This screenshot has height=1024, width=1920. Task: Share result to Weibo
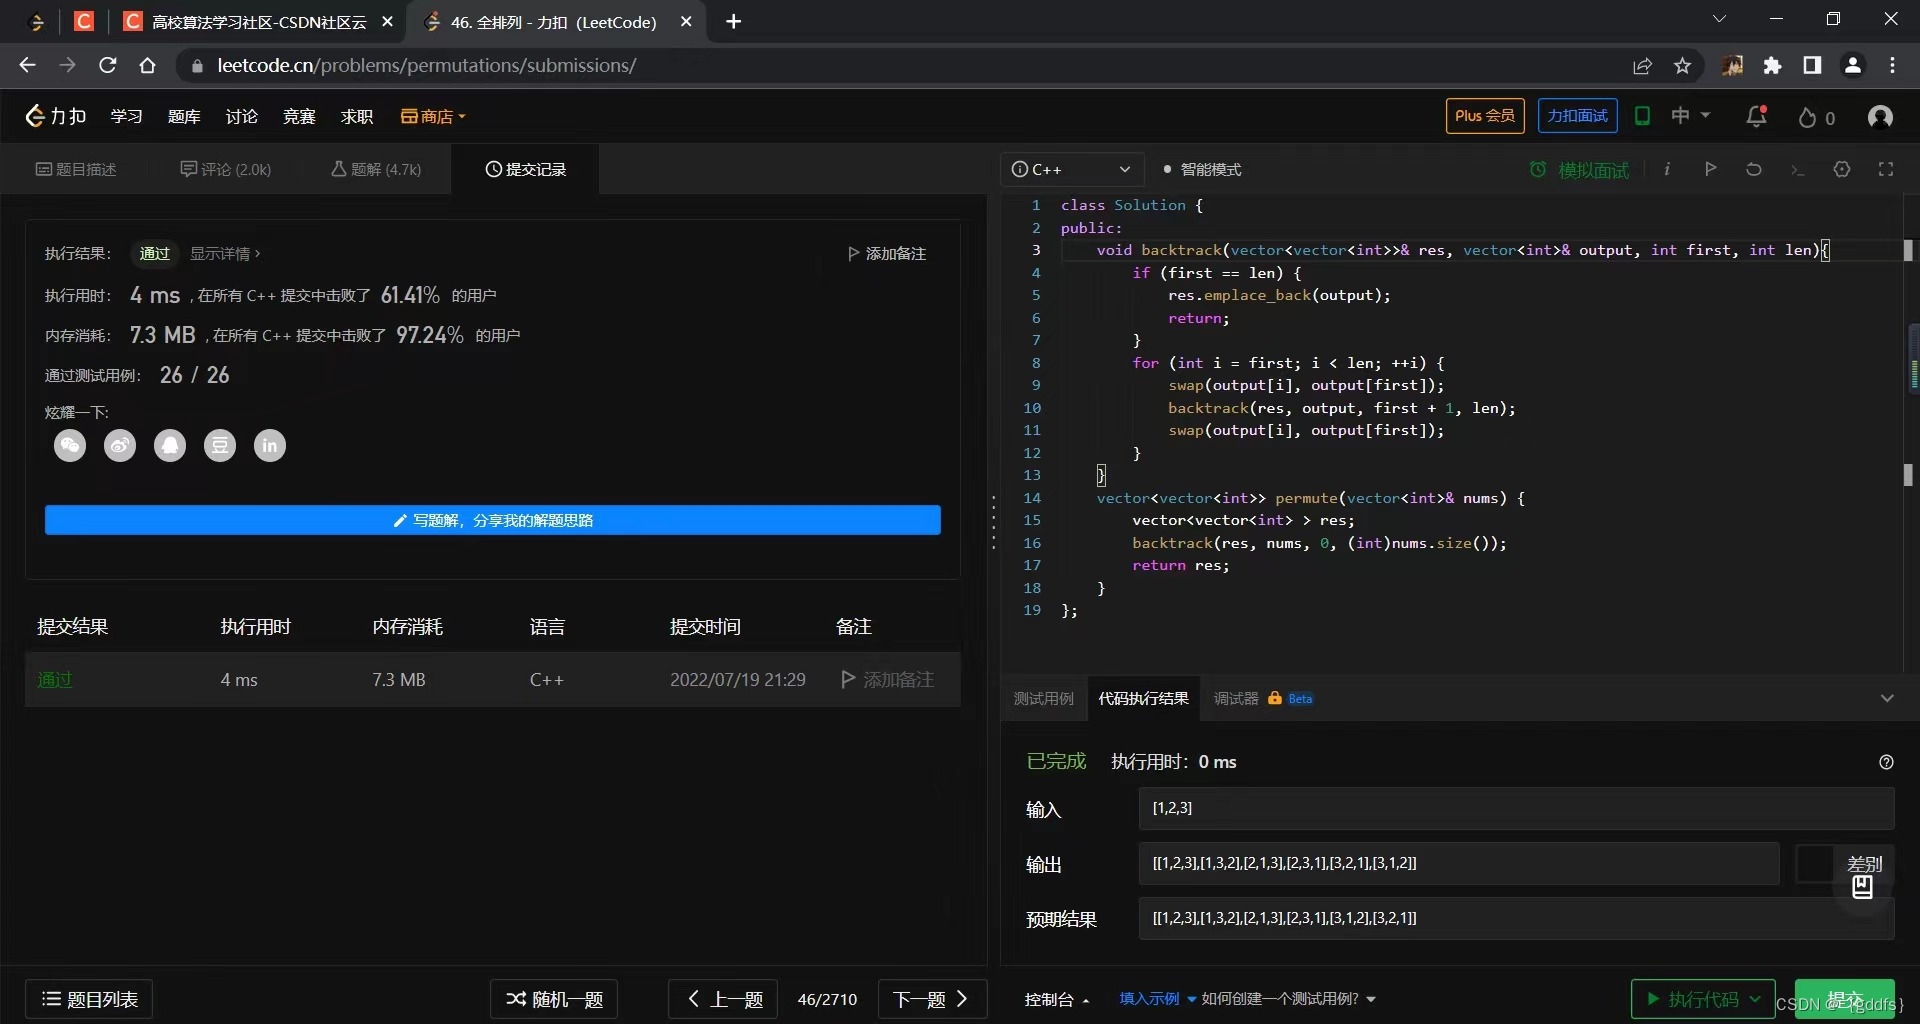click(x=120, y=446)
